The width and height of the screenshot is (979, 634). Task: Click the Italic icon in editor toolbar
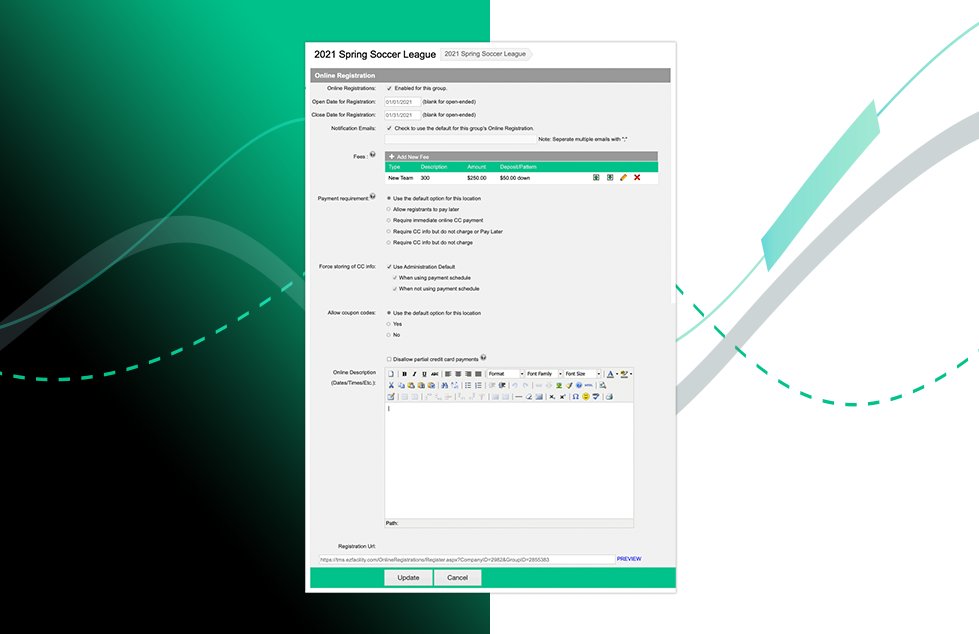(414, 374)
